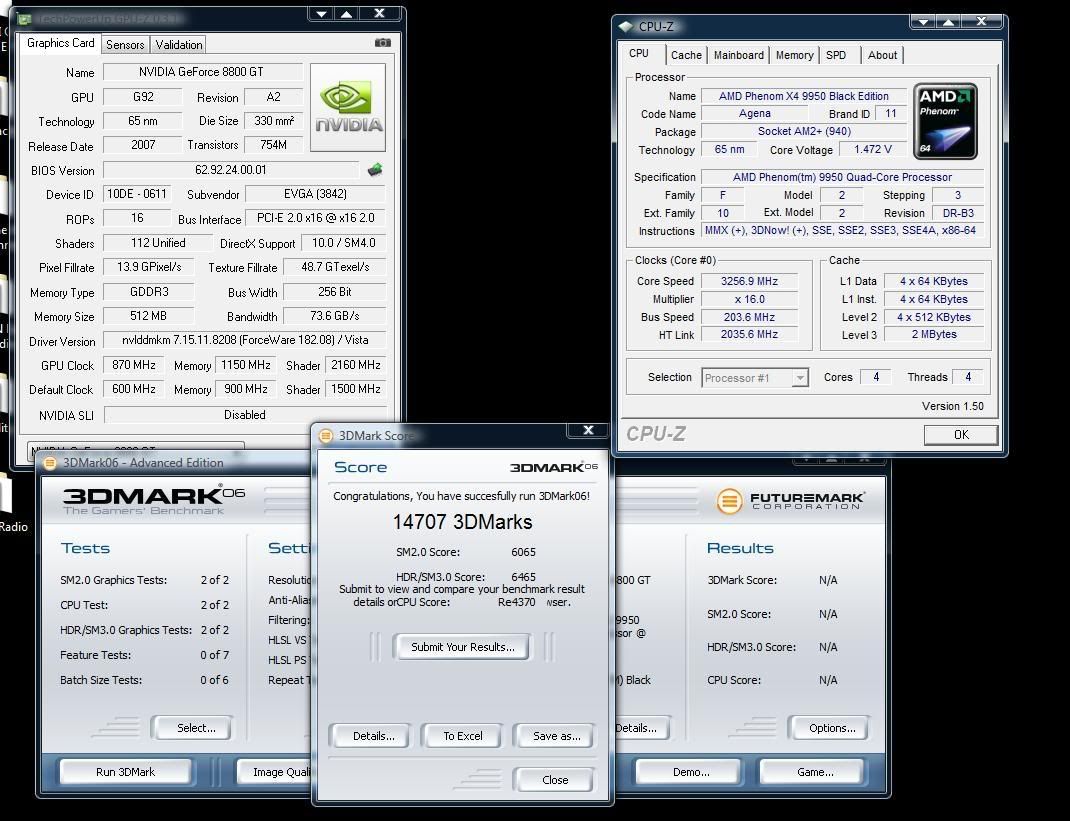
Task: Click the Futuremark Corporation logo
Action: (x=791, y=501)
